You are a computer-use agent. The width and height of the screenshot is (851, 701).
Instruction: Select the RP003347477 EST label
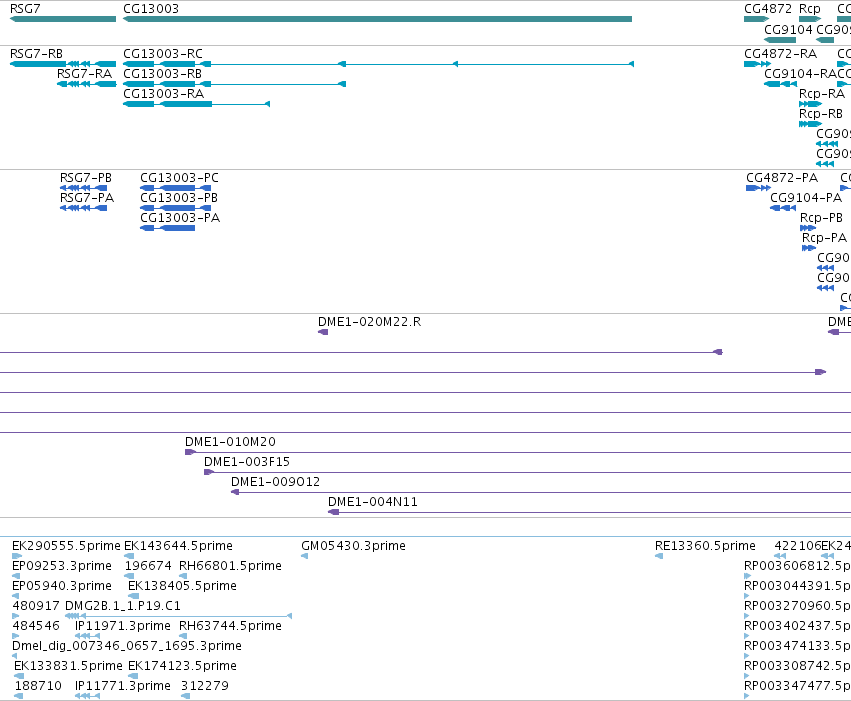tap(797, 686)
